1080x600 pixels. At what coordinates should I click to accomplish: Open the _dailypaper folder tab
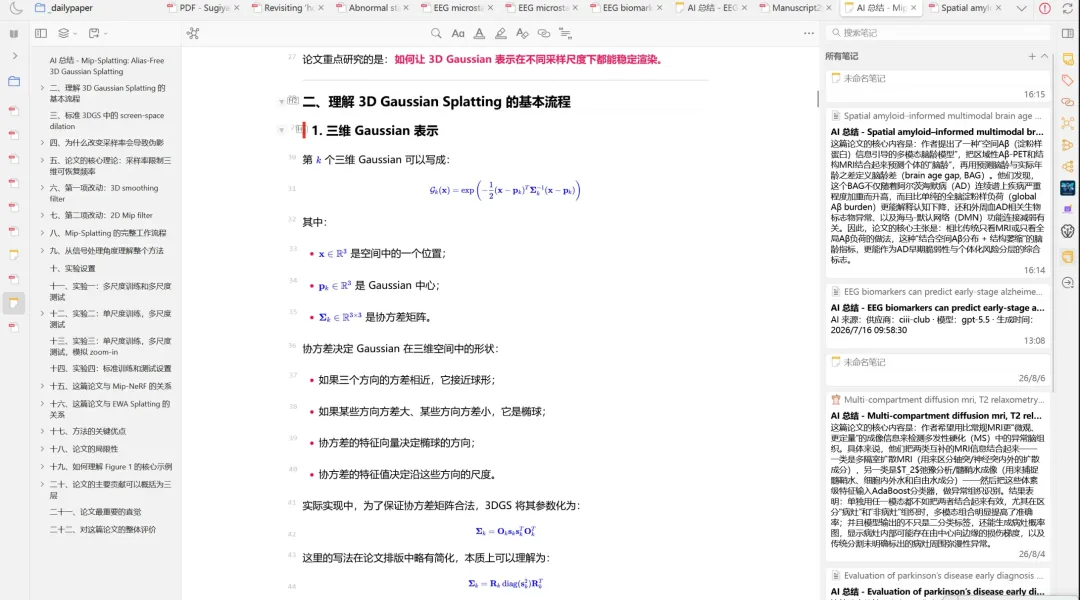coord(64,8)
